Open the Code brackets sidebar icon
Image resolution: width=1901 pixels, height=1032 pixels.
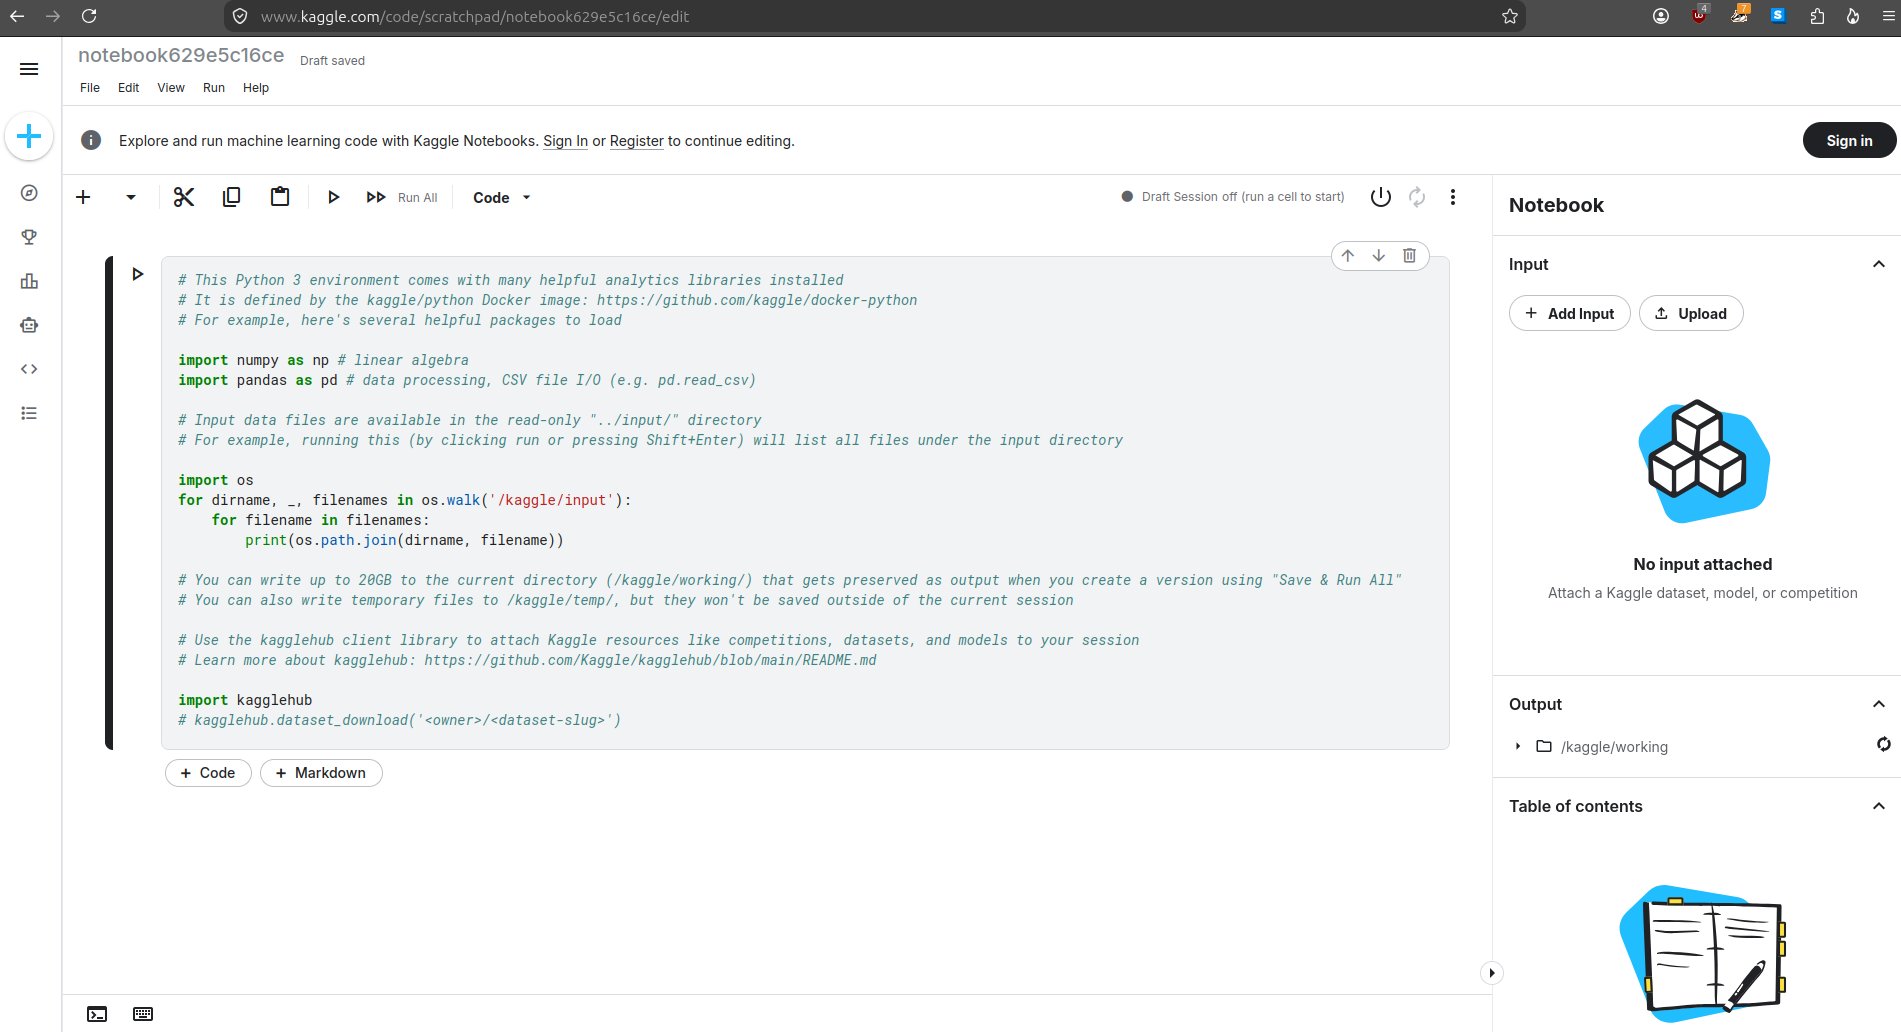click(x=29, y=369)
